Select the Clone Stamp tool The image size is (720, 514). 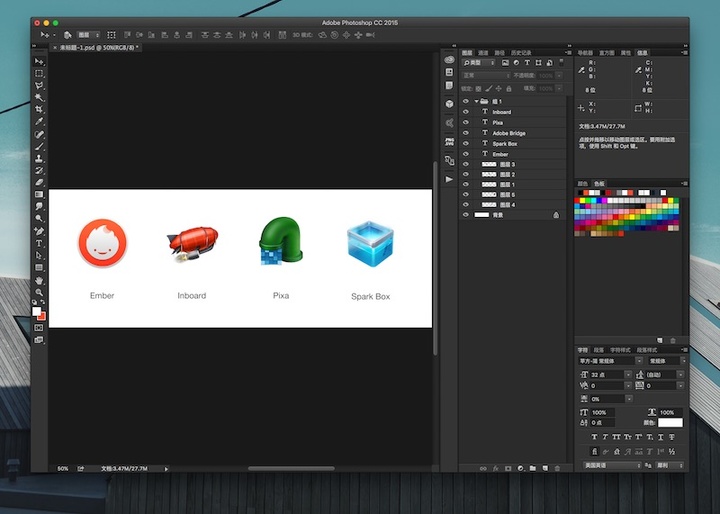tap(39, 158)
